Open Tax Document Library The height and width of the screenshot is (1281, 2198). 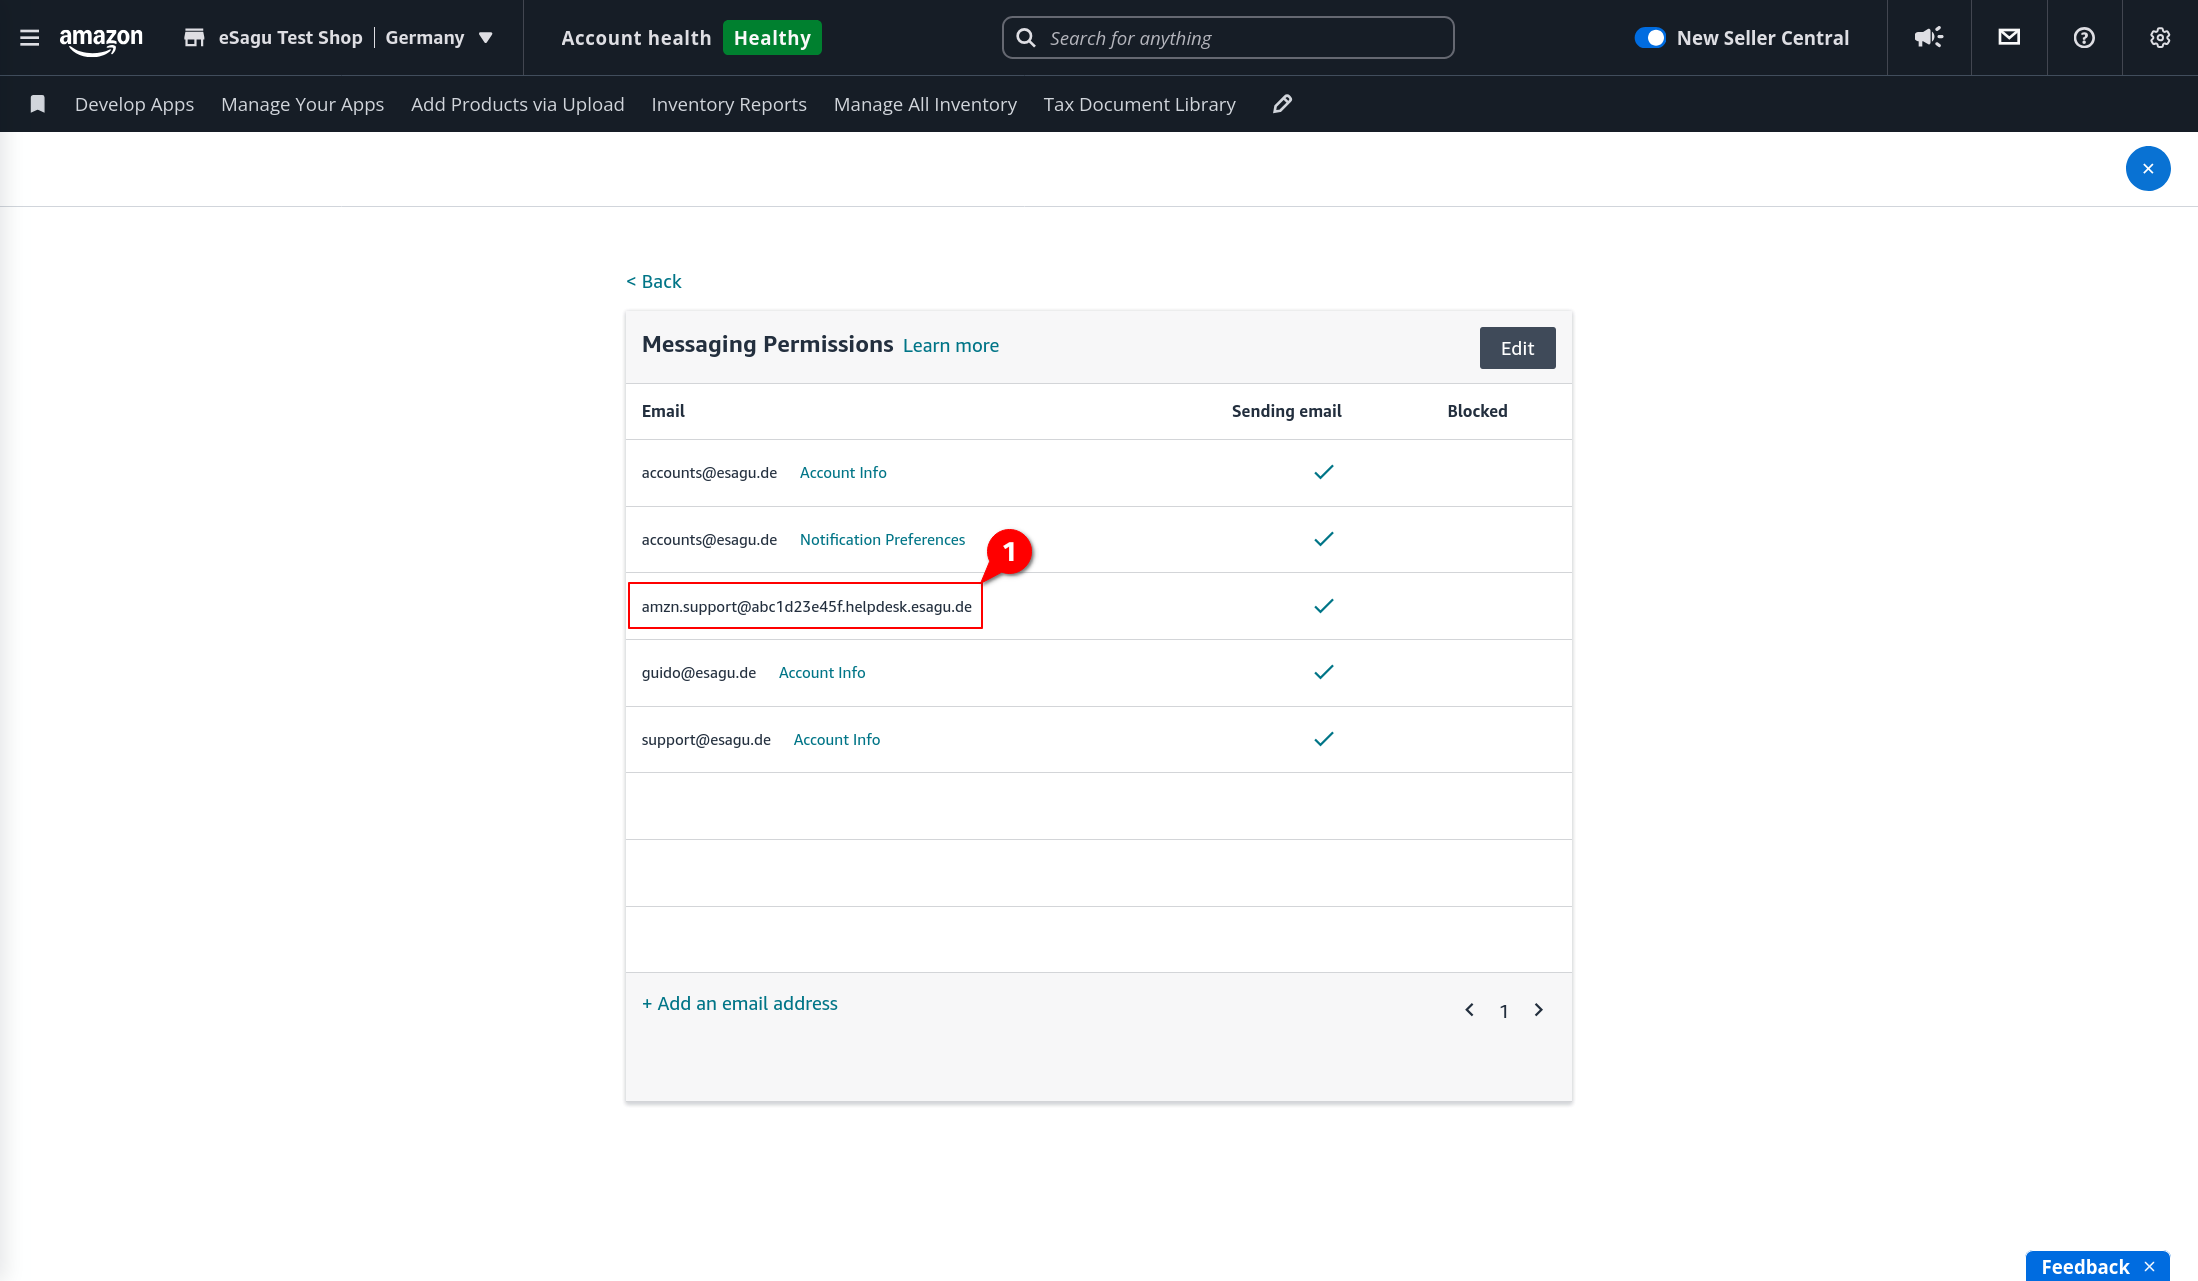point(1139,104)
